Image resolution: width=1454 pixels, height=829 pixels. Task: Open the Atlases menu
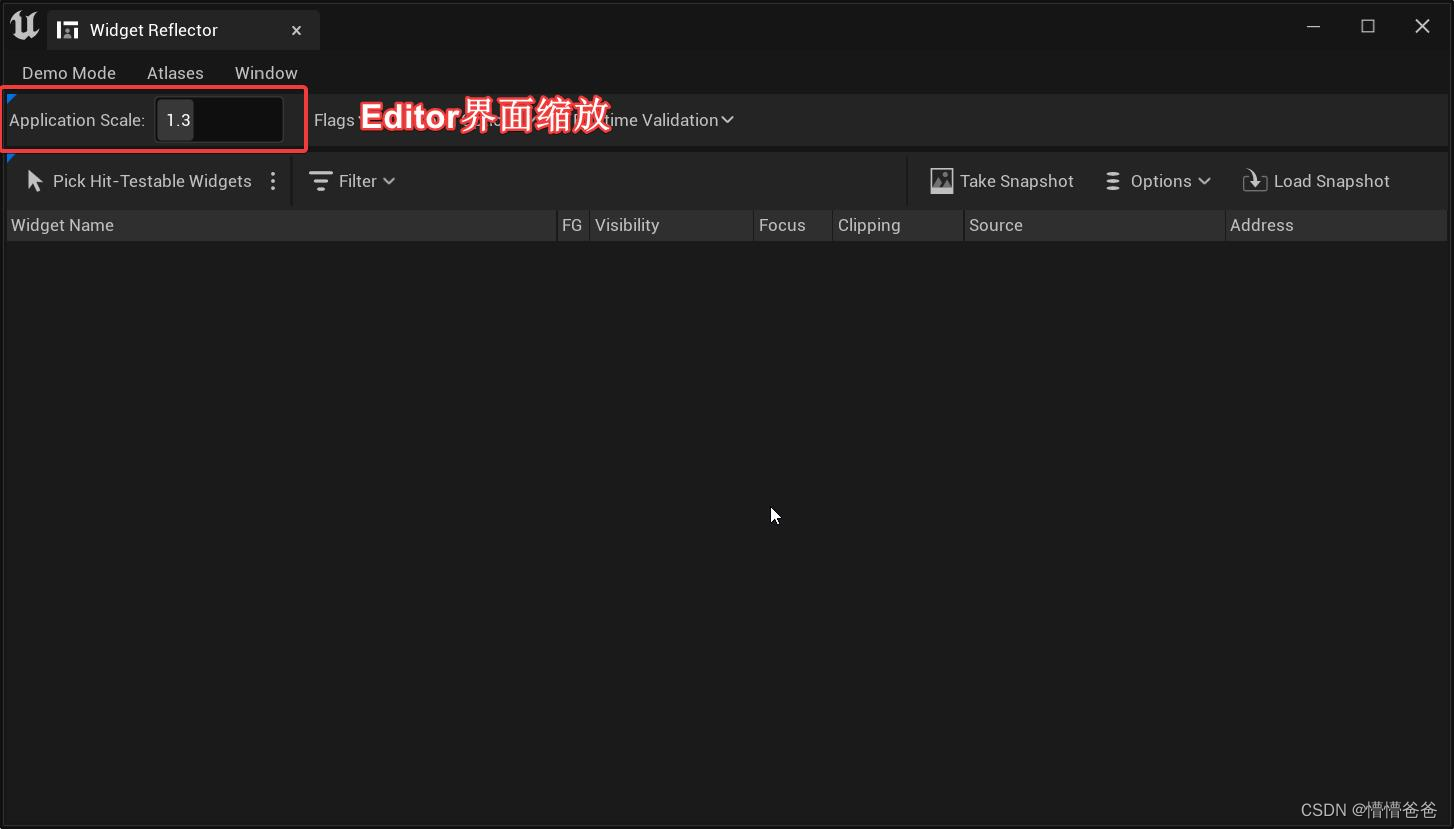click(174, 73)
